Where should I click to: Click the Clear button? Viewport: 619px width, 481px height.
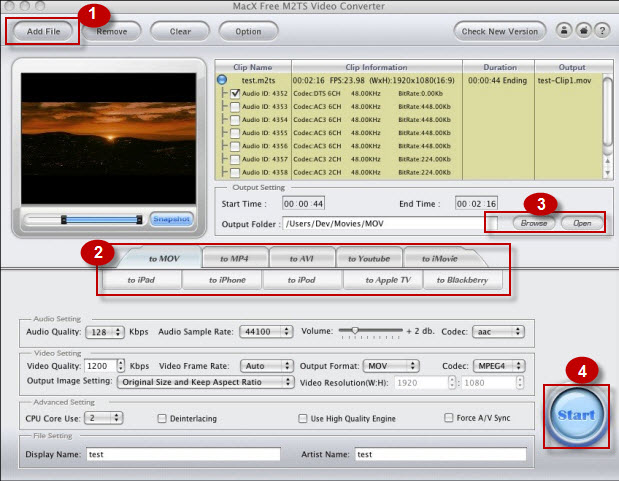point(180,31)
